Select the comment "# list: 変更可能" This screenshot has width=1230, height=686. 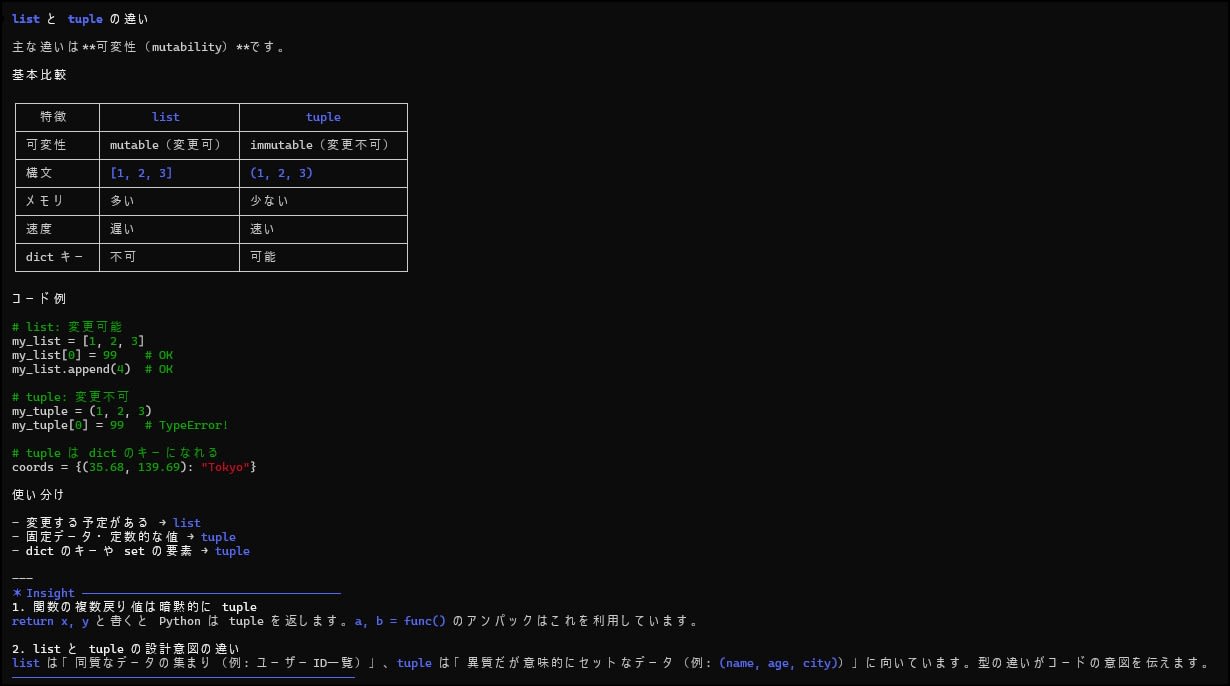point(66,325)
